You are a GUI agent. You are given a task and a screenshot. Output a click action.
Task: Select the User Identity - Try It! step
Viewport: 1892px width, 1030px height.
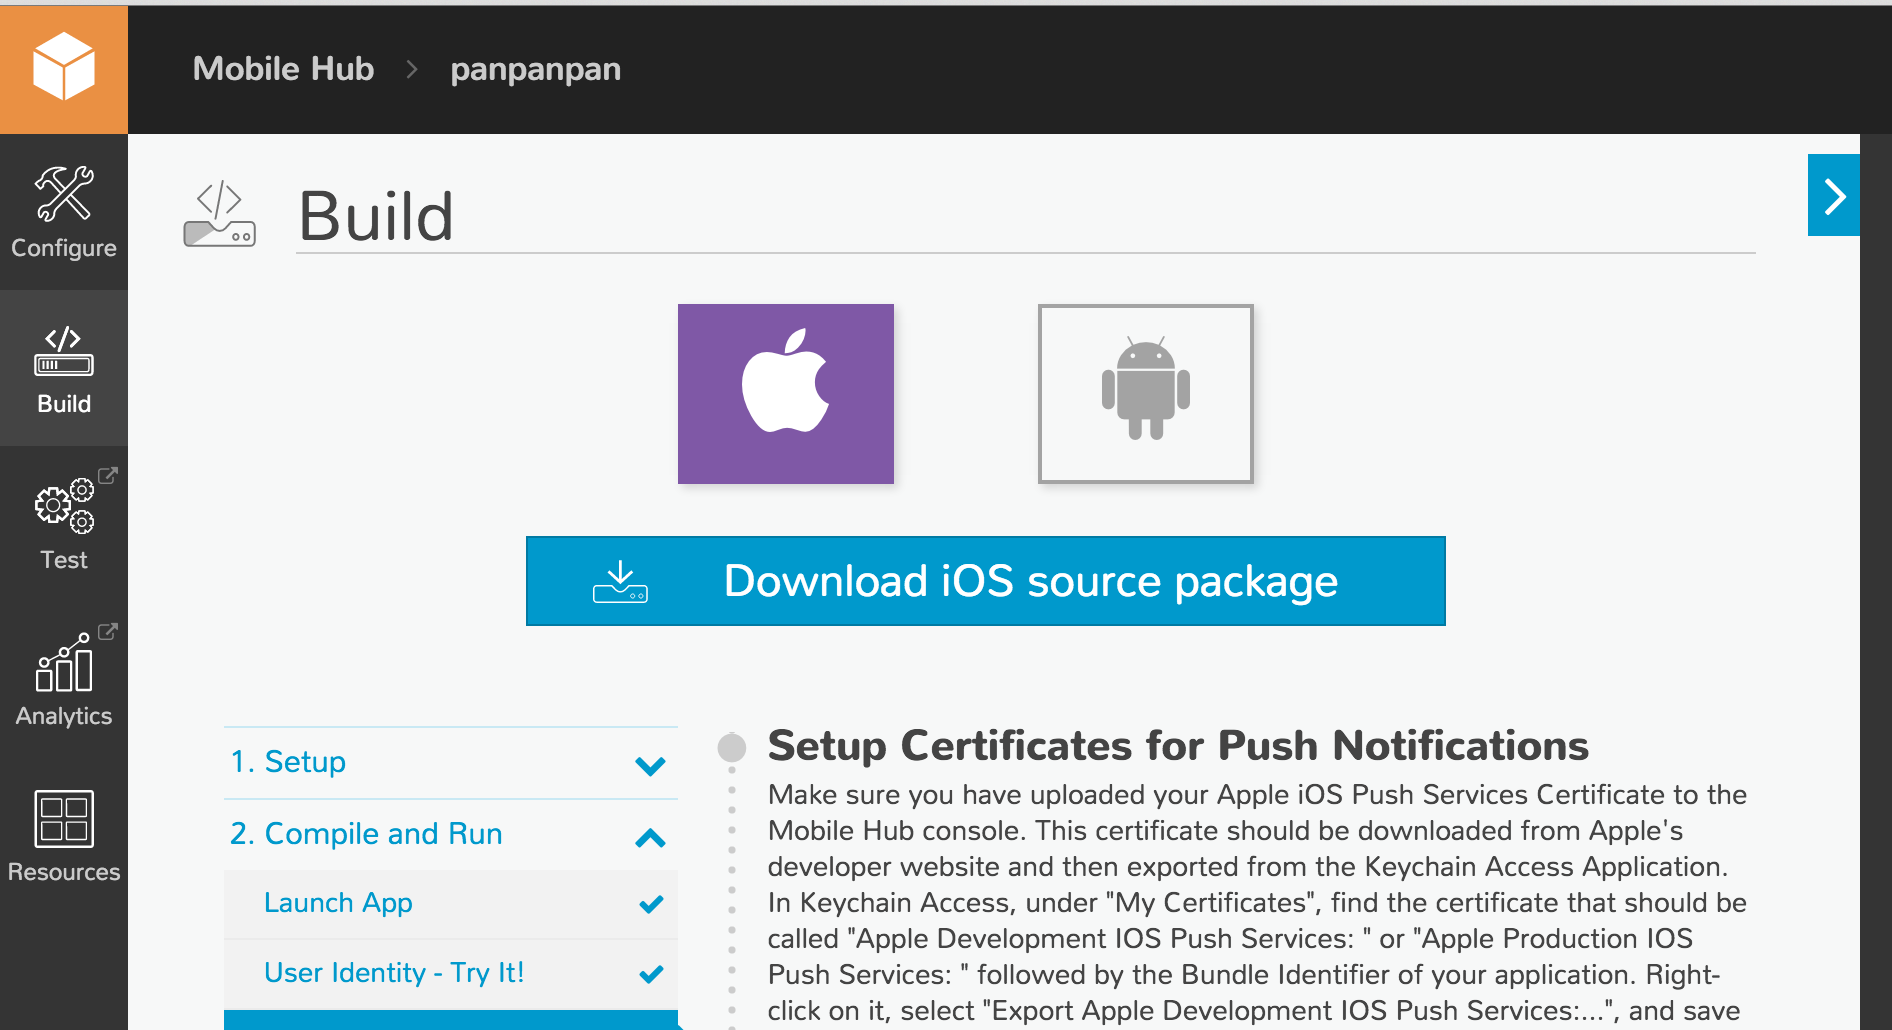click(x=451, y=974)
